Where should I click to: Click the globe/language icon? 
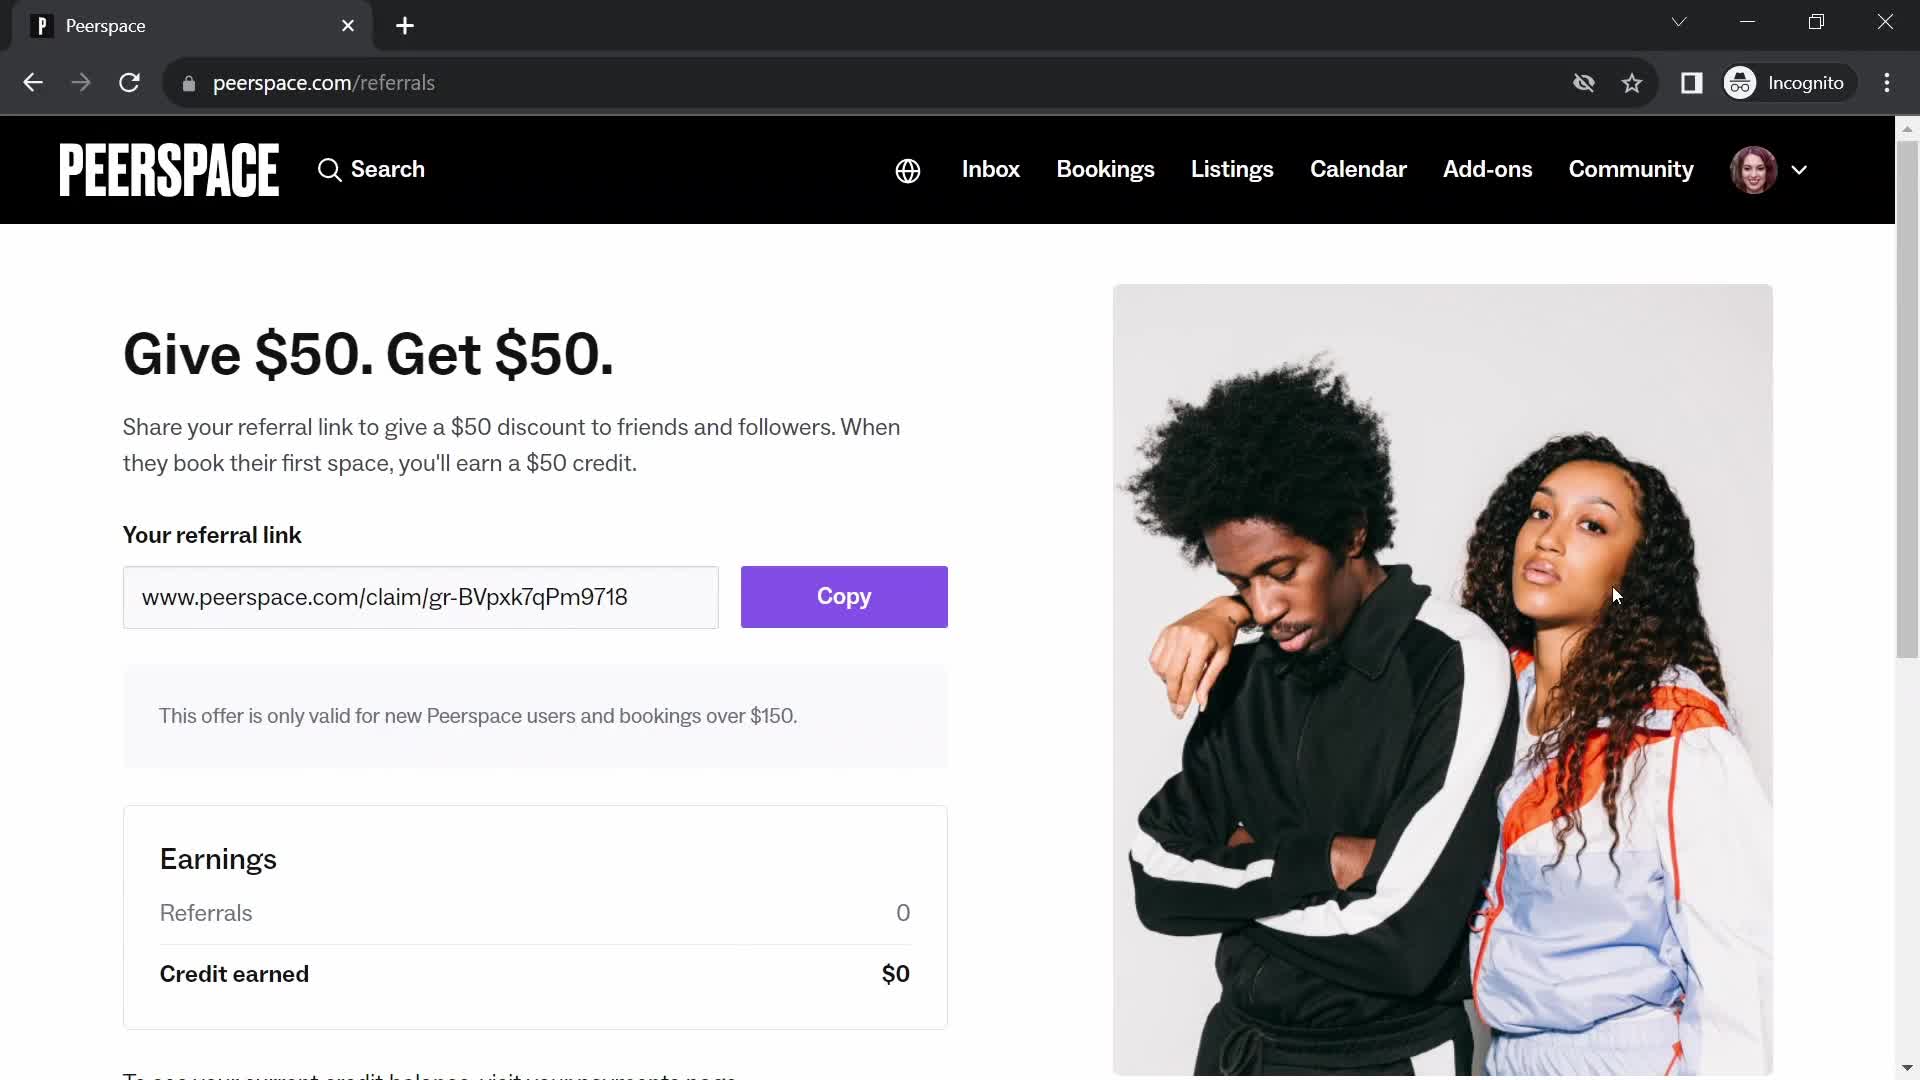point(907,169)
